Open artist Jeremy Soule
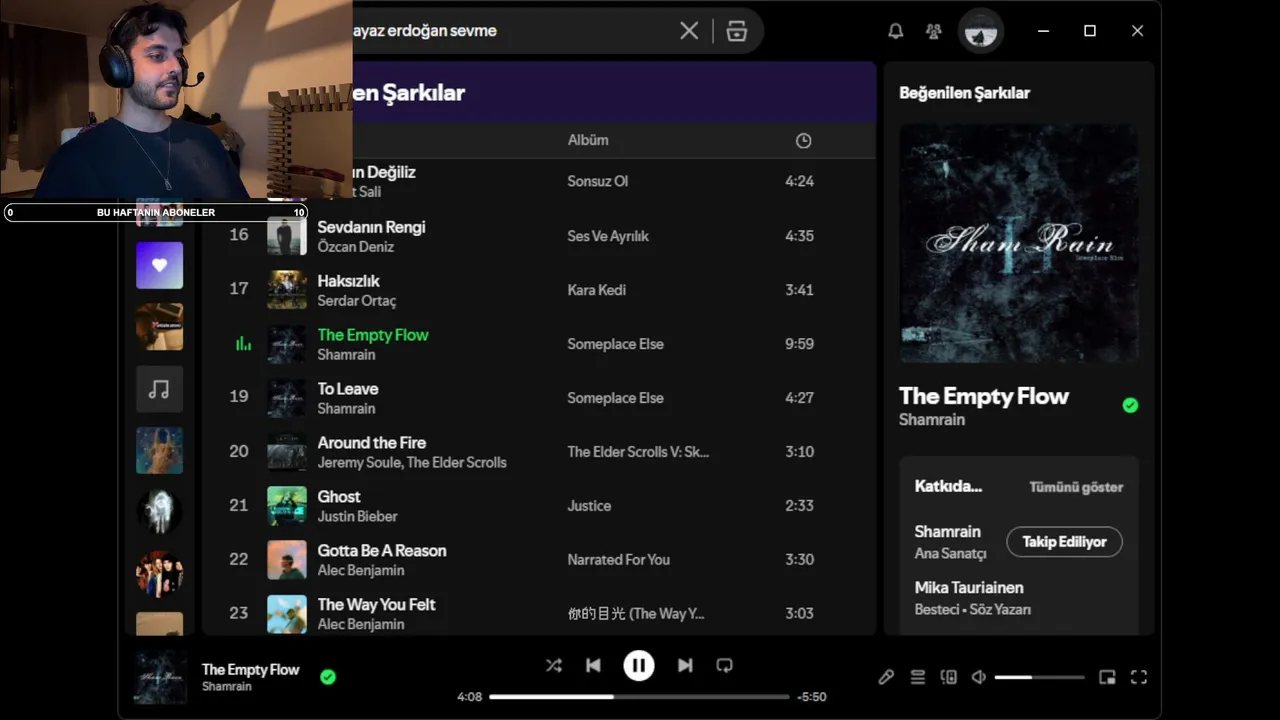The width and height of the screenshot is (1280, 720). [x=358, y=463]
